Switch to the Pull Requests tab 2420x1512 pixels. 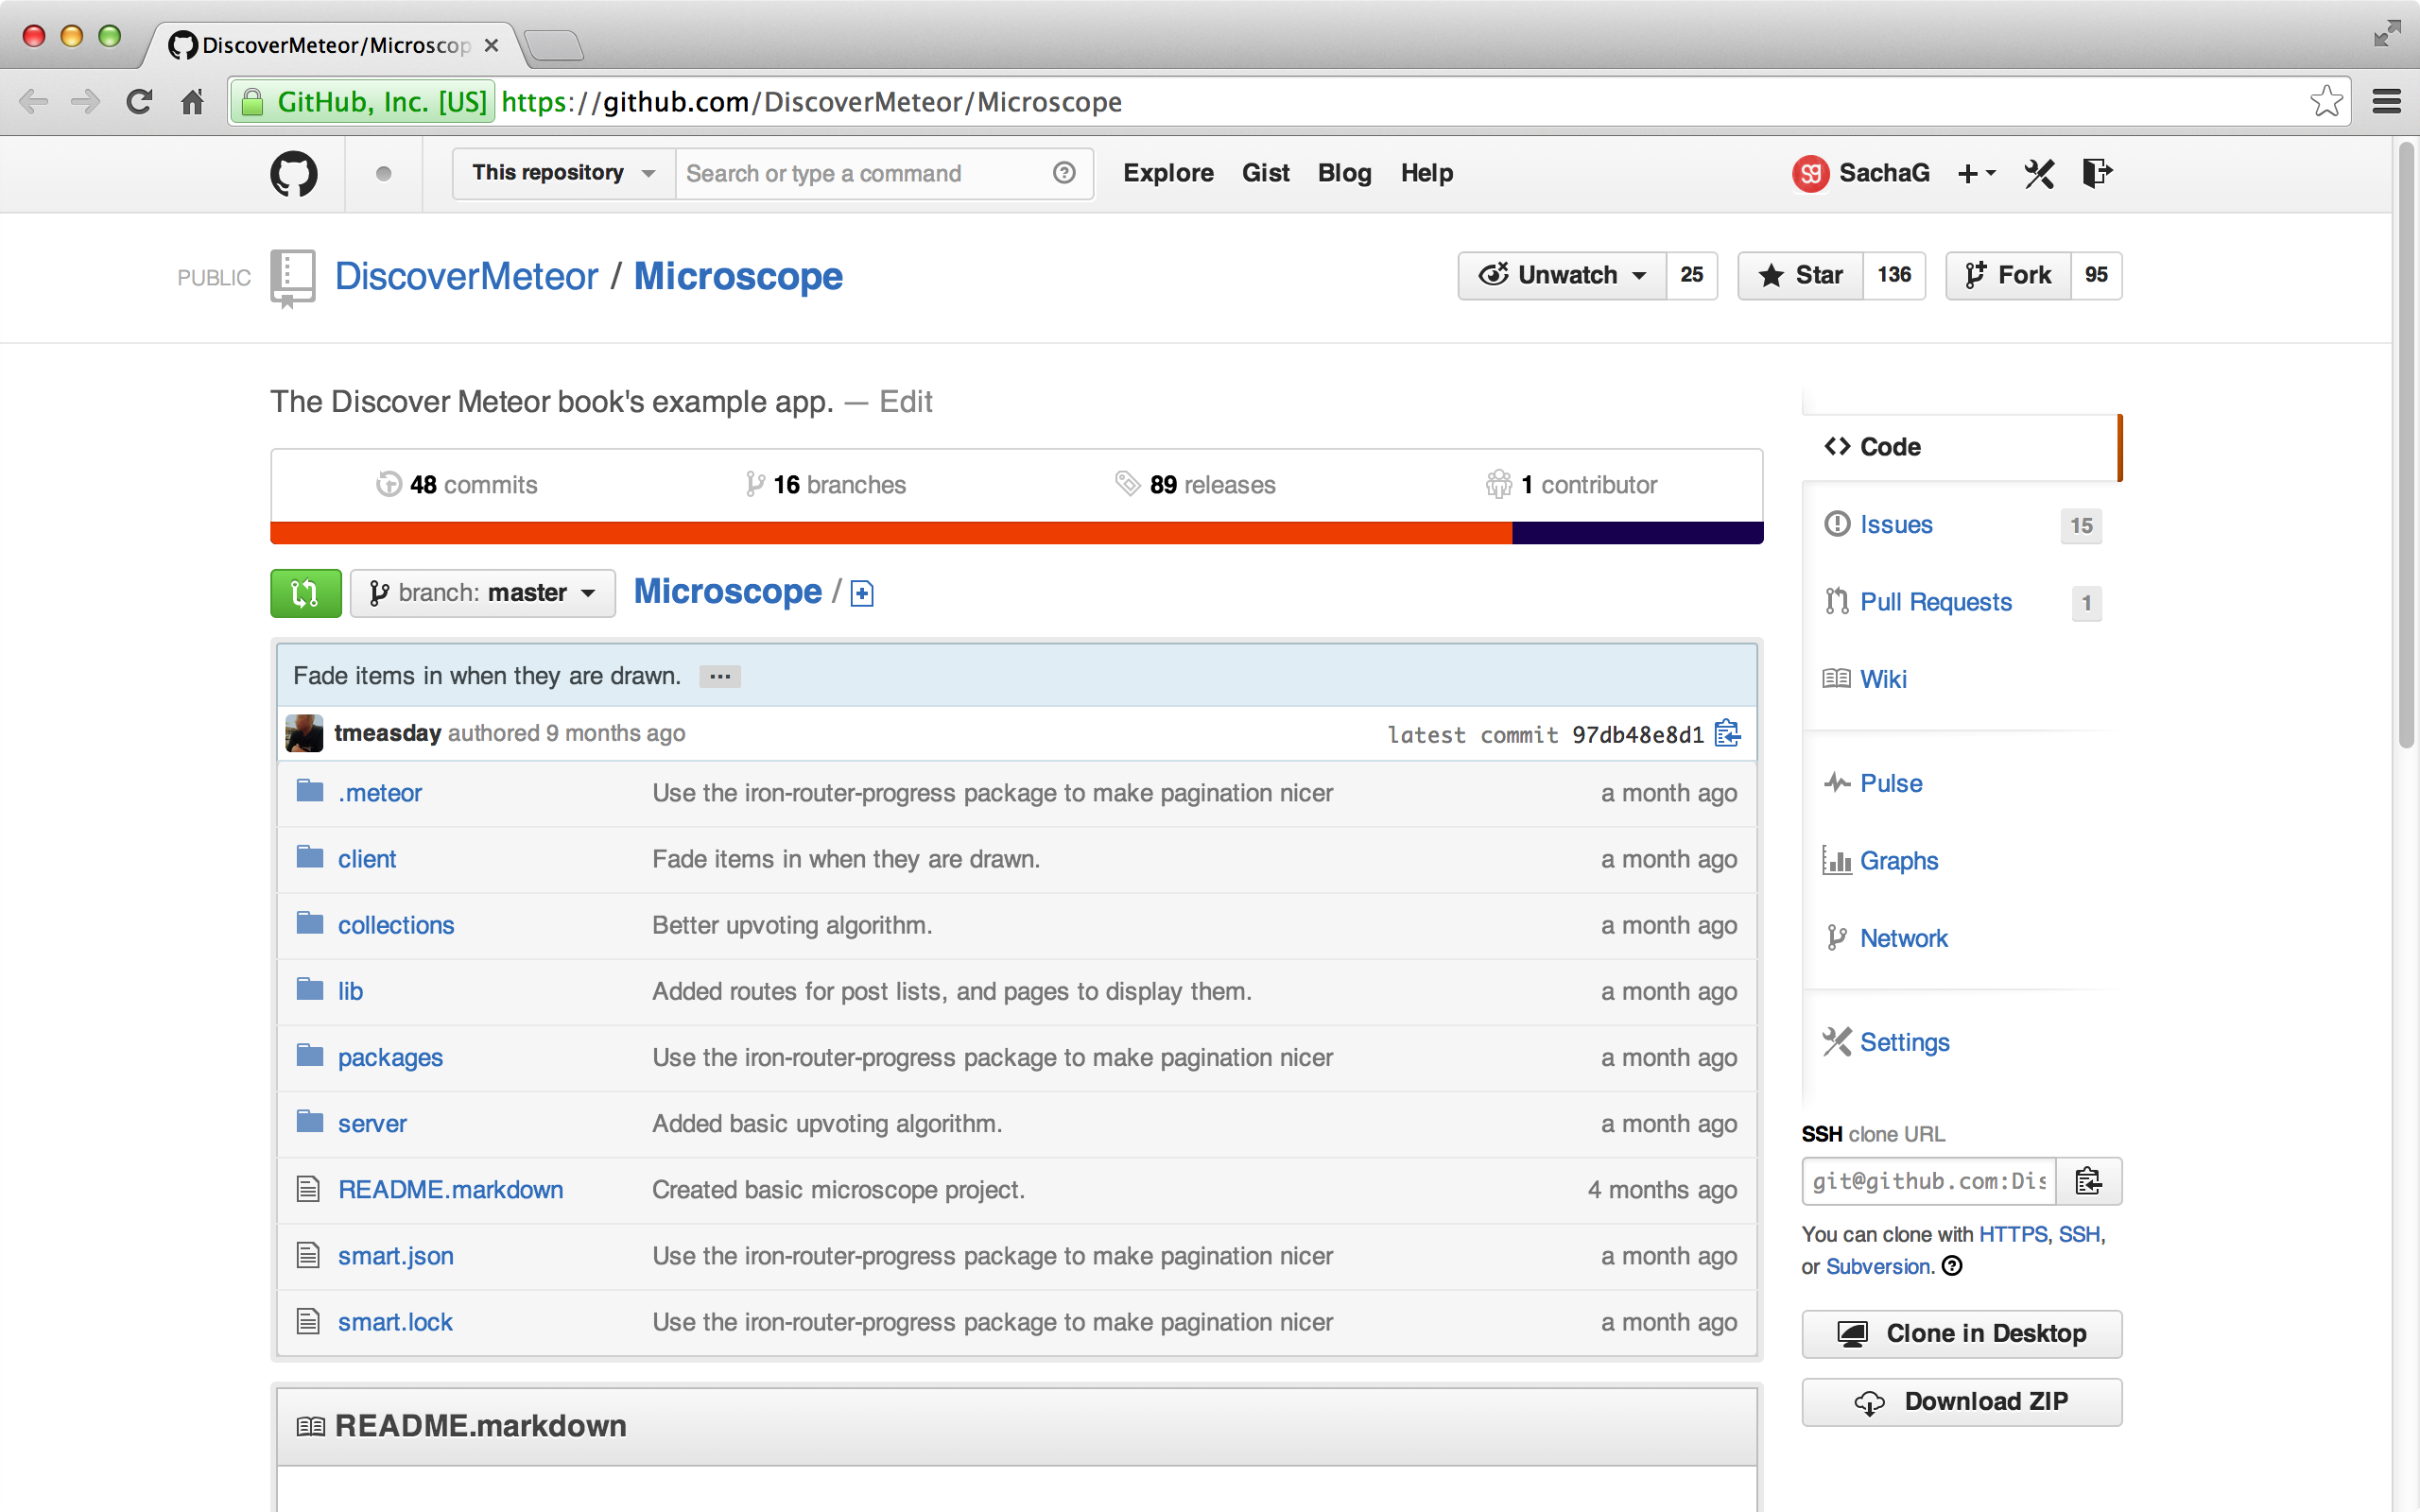[1935, 602]
